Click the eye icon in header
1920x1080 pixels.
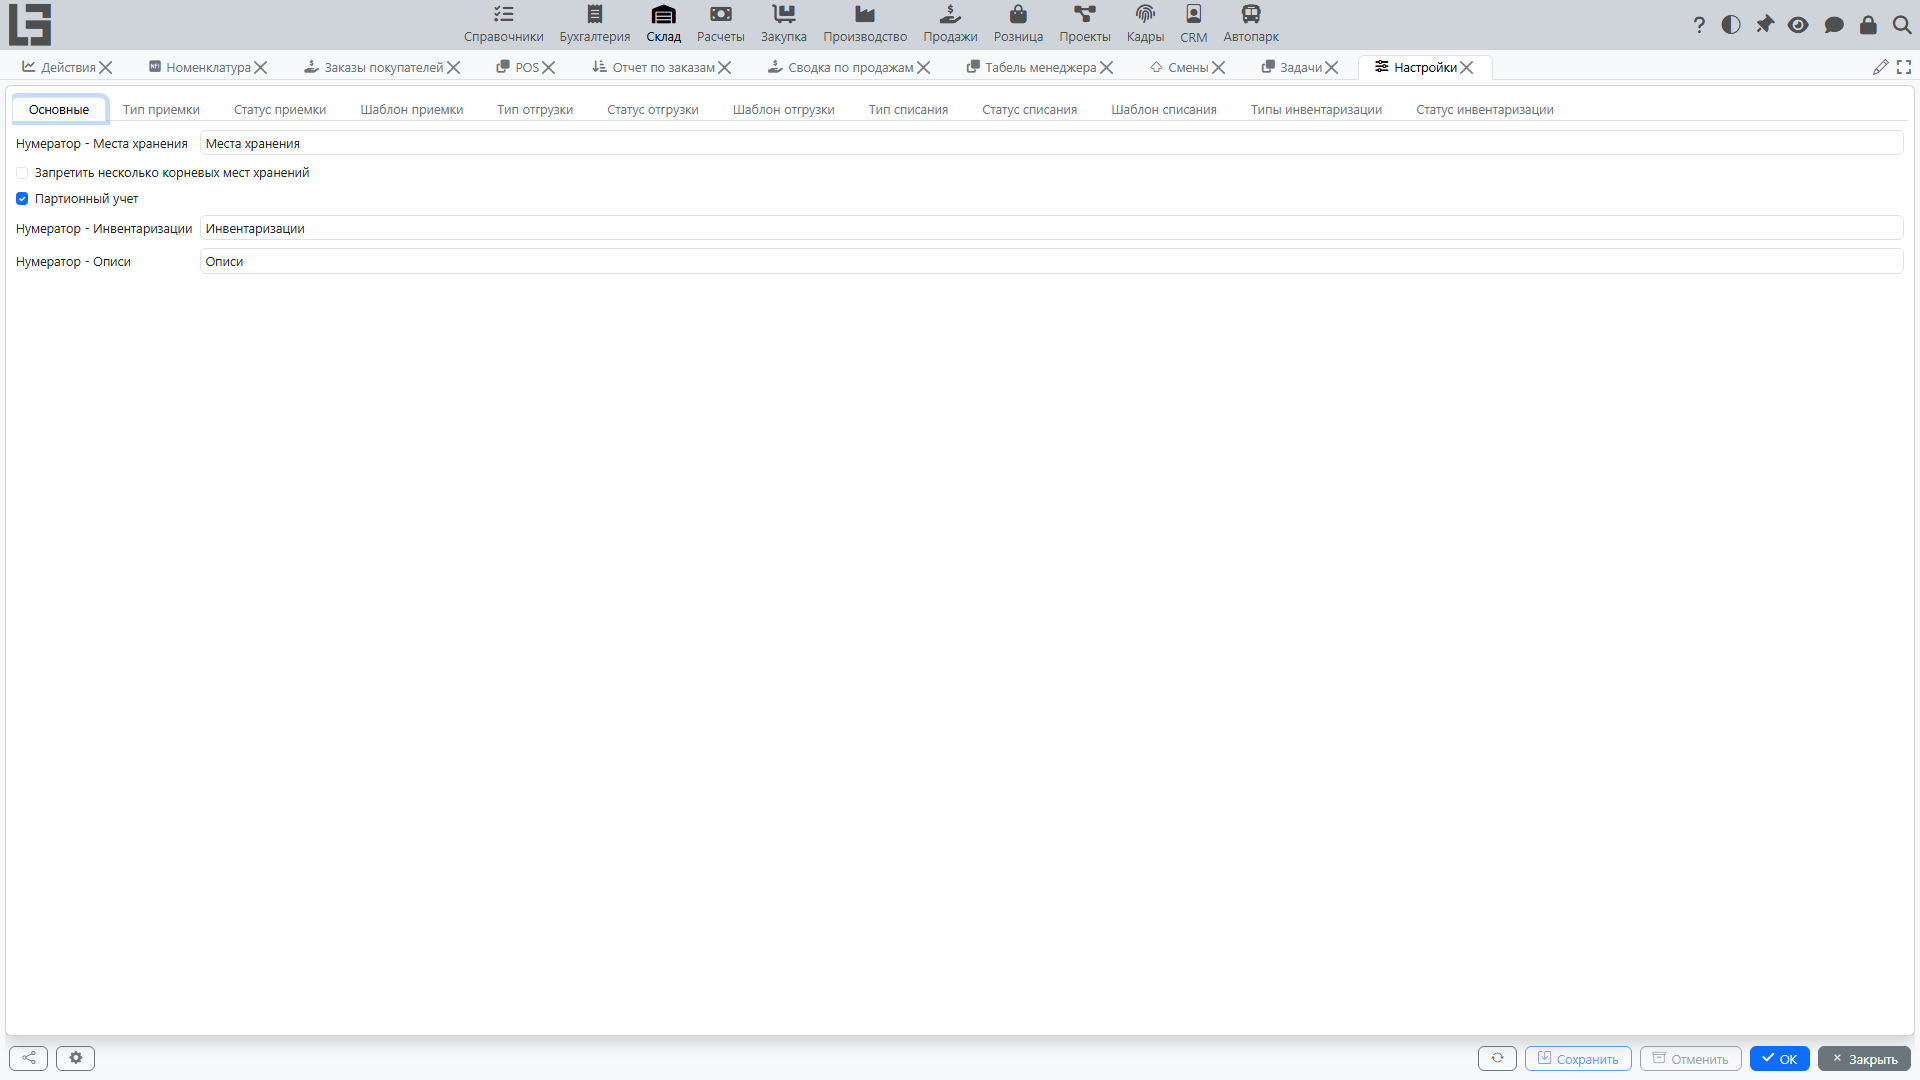pos(1798,25)
